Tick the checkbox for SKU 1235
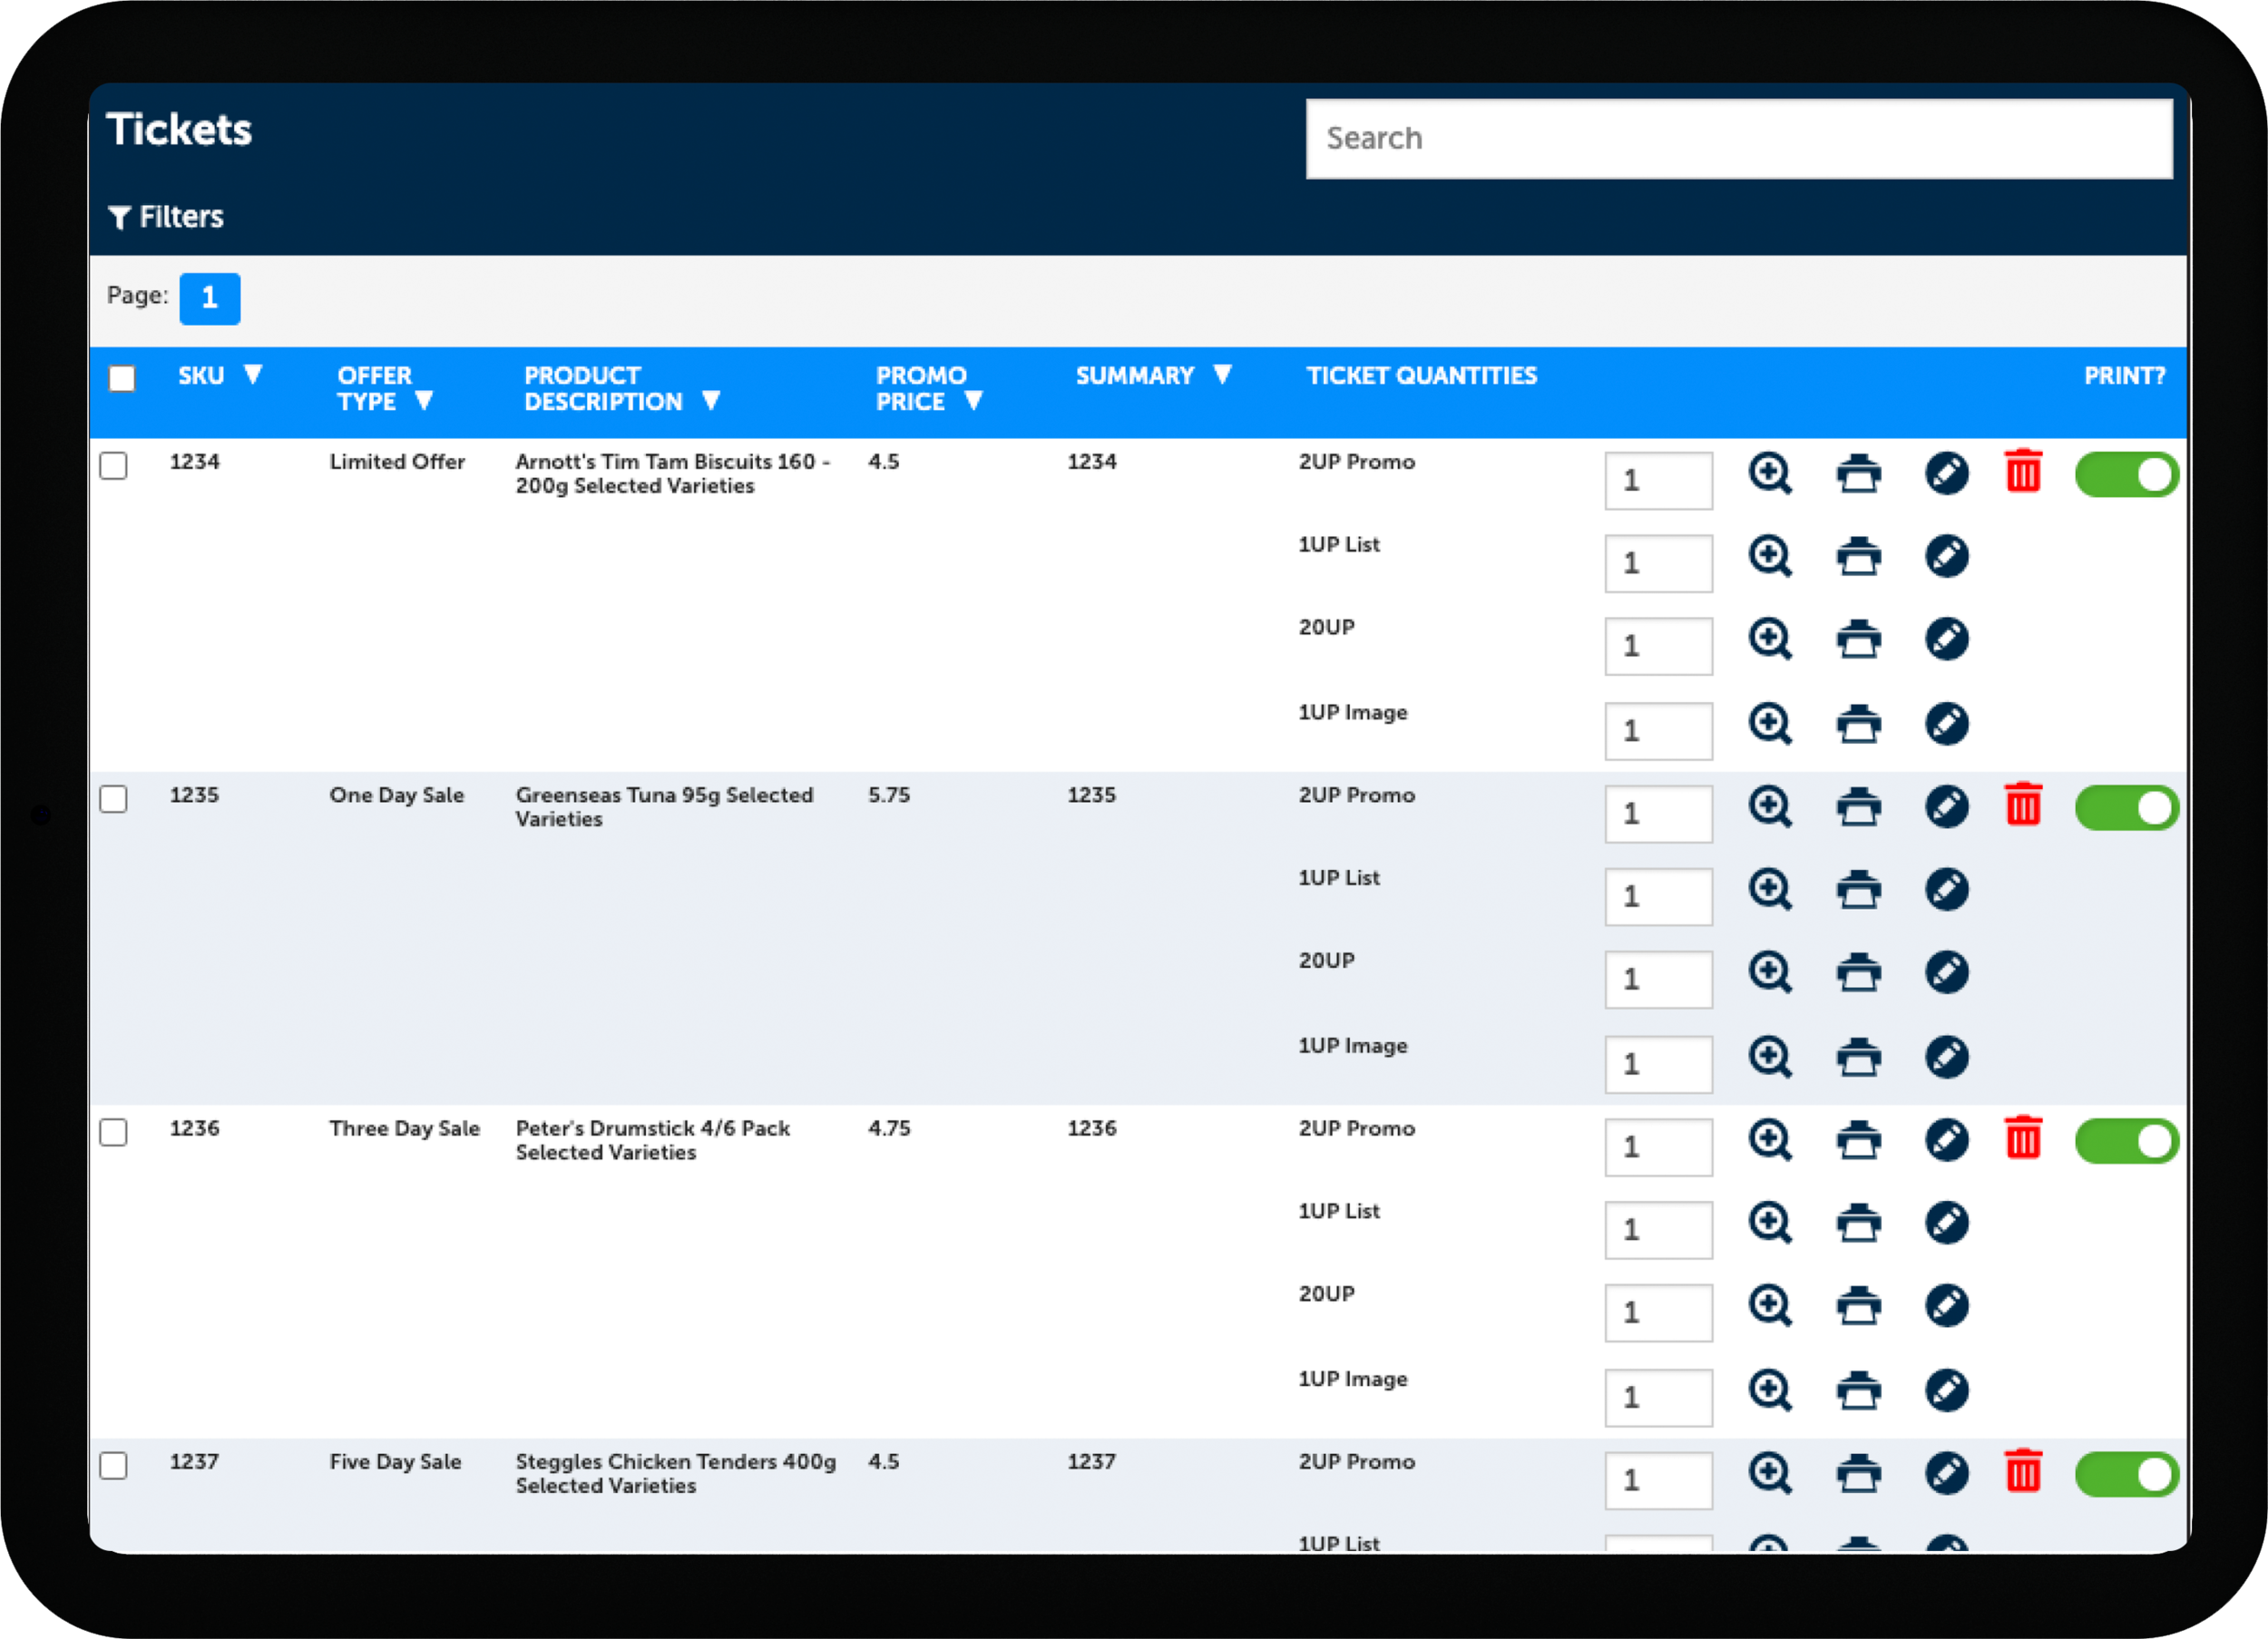2268x1639 pixels. pos(114,799)
